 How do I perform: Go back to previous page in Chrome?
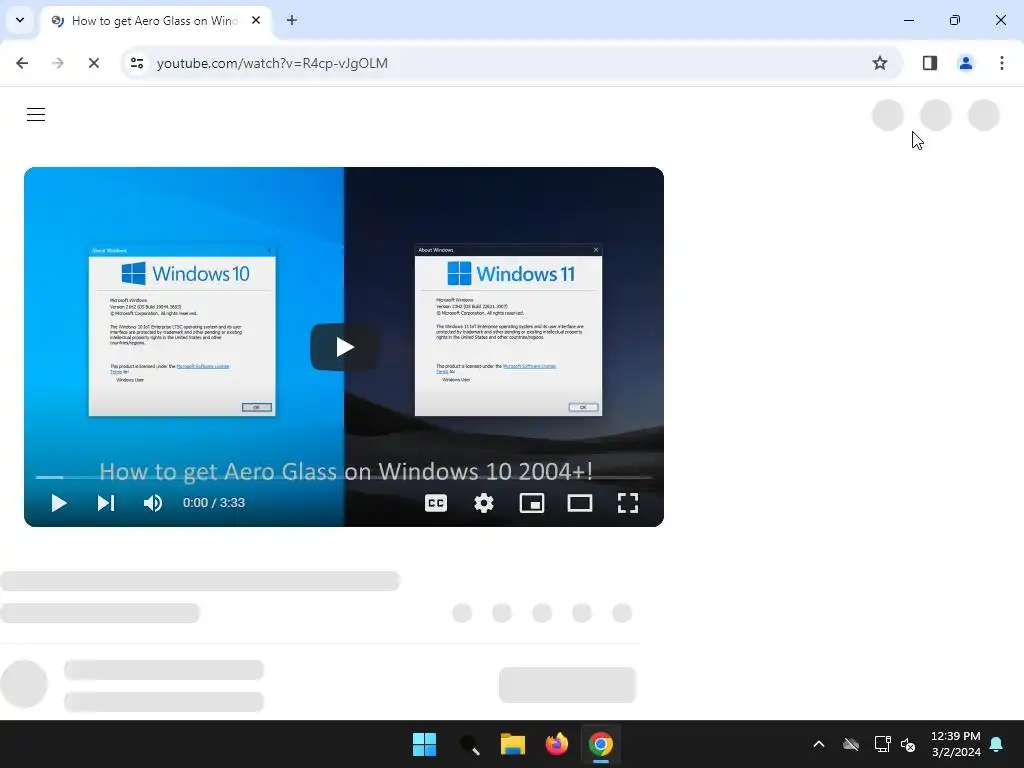(22, 63)
